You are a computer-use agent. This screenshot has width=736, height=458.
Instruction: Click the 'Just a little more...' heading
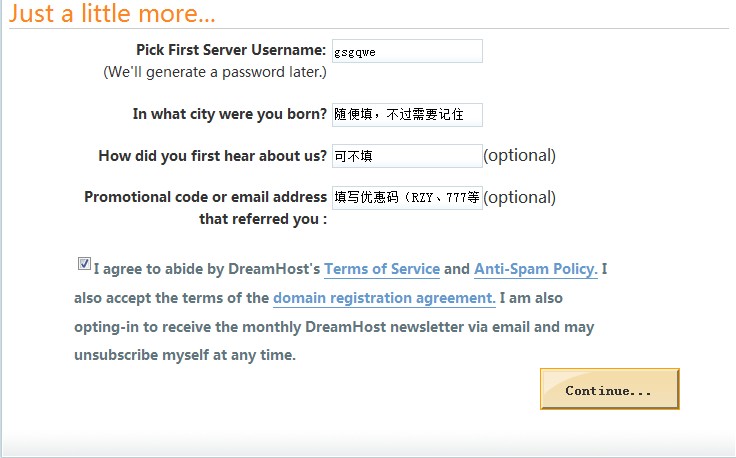pos(112,13)
